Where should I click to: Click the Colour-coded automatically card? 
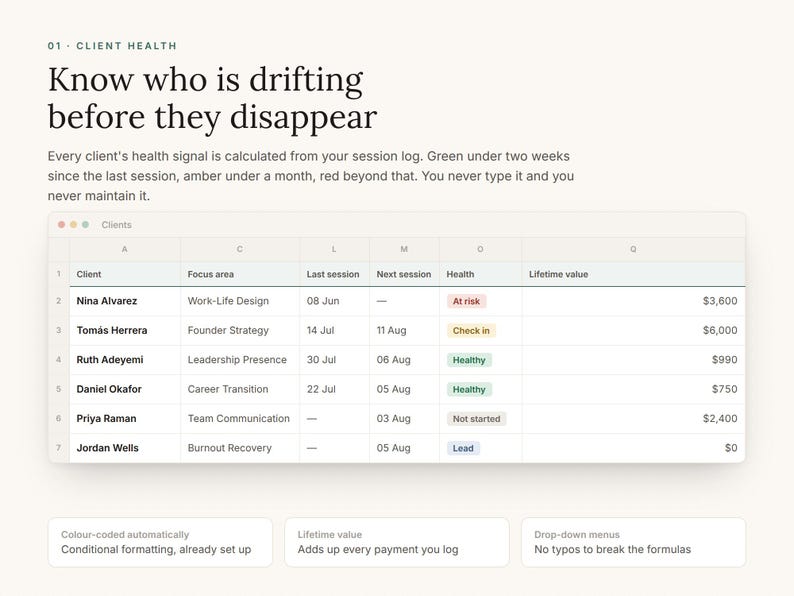click(160, 542)
